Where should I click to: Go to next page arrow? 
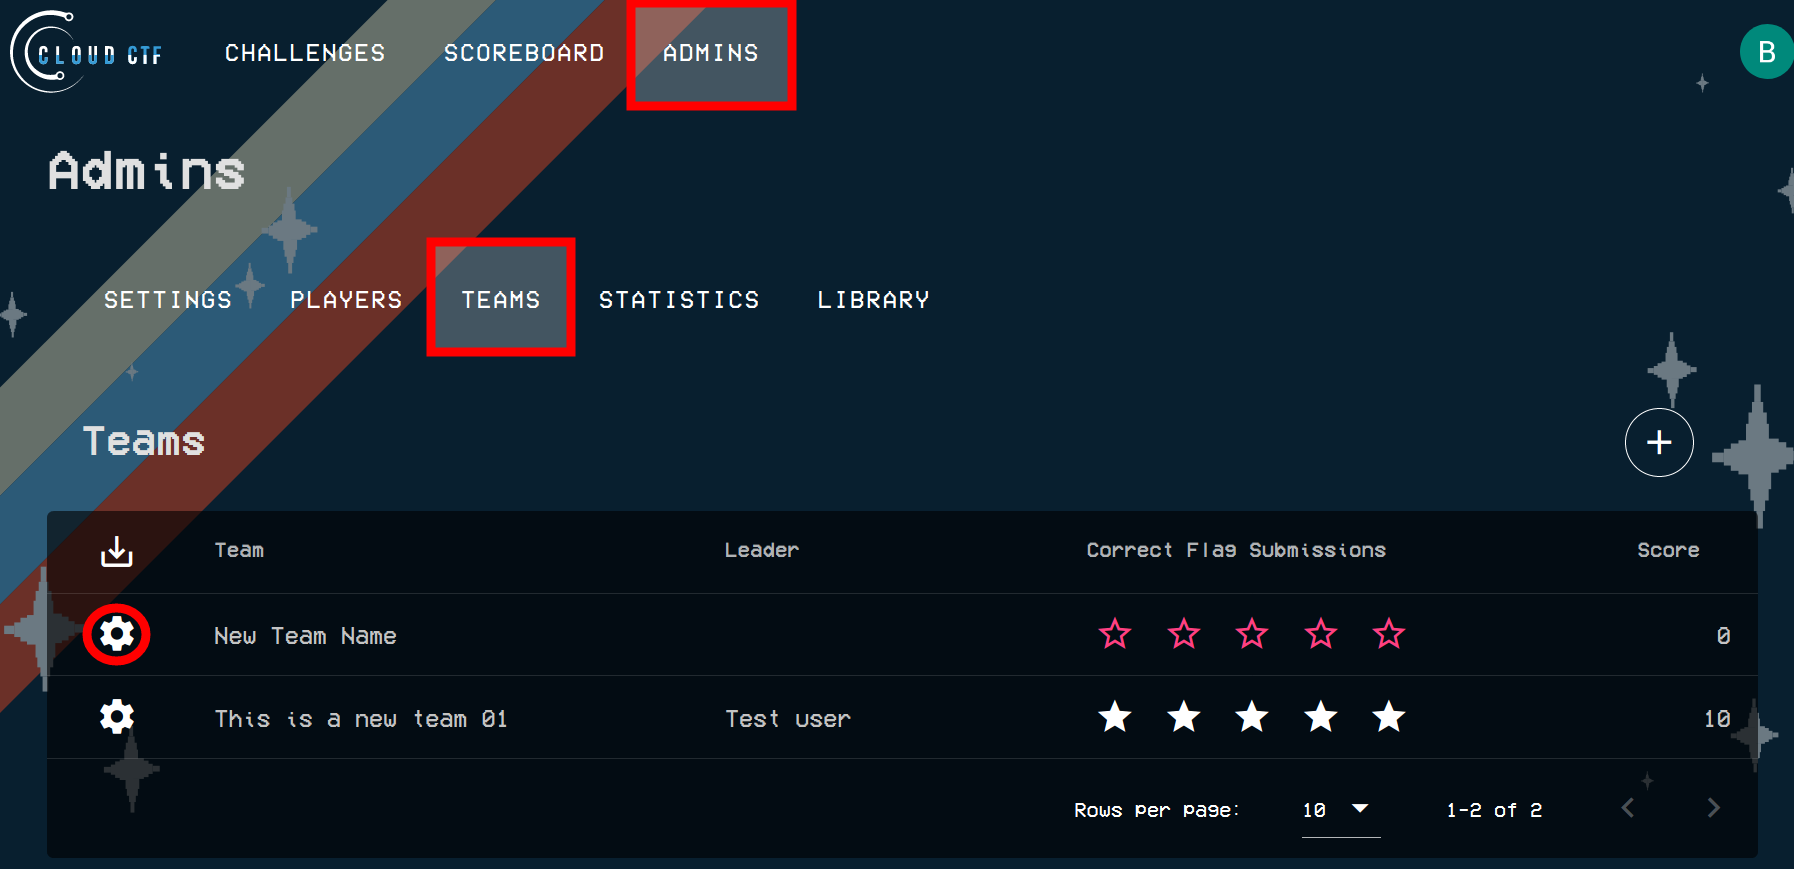tap(1713, 808)
